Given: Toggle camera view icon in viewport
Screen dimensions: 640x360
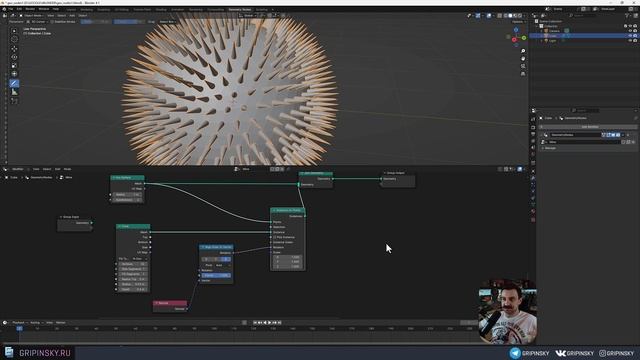Looking at the screenshot, I should [x=523, y=66].
